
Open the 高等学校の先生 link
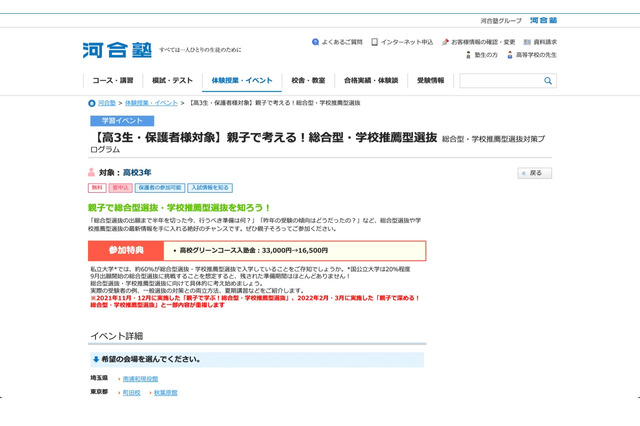pyautogui.click(x=536, y=55)
